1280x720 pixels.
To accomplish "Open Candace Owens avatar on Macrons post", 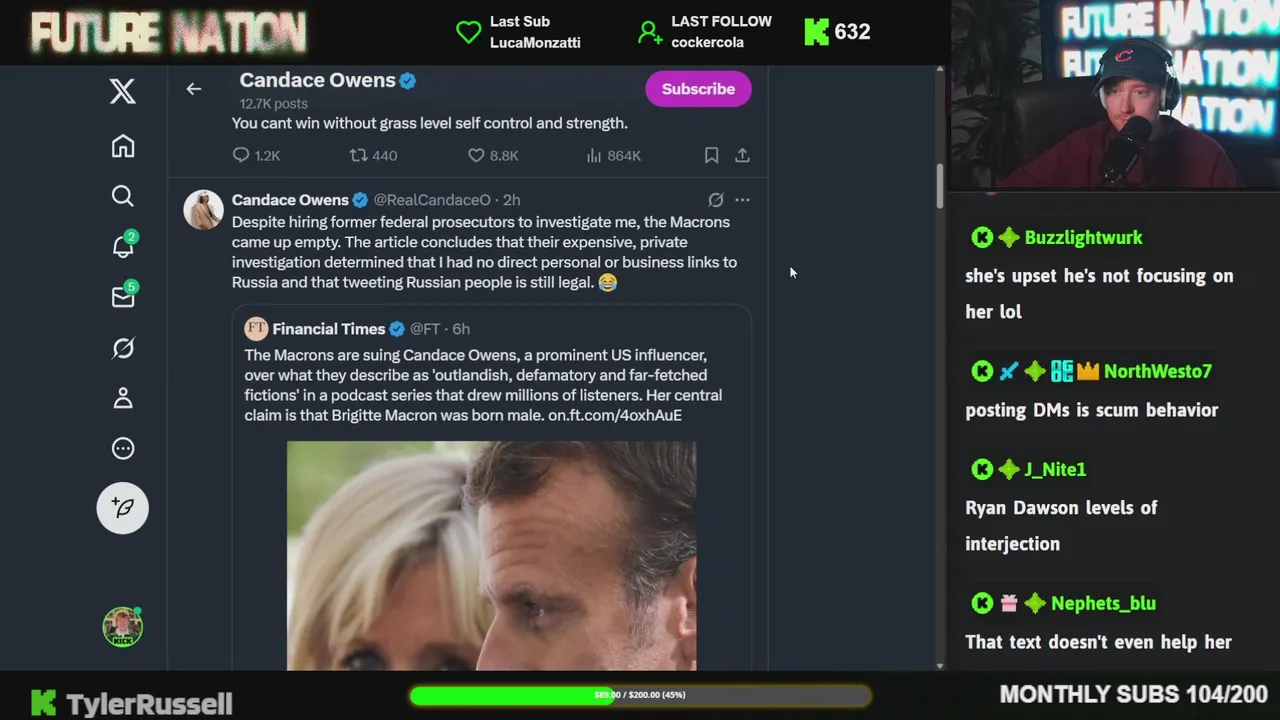I will tap(204, 210).
